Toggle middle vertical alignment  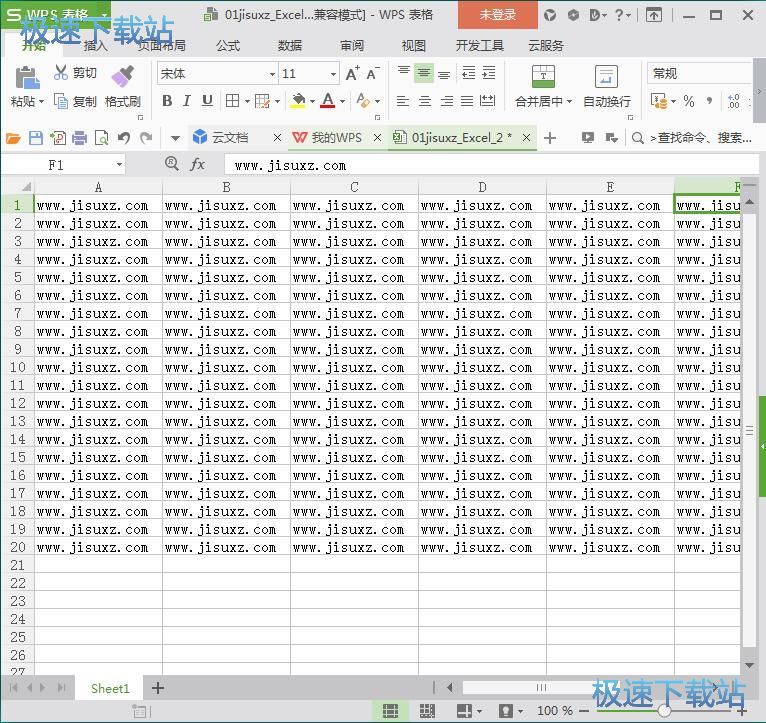point(424,73)
